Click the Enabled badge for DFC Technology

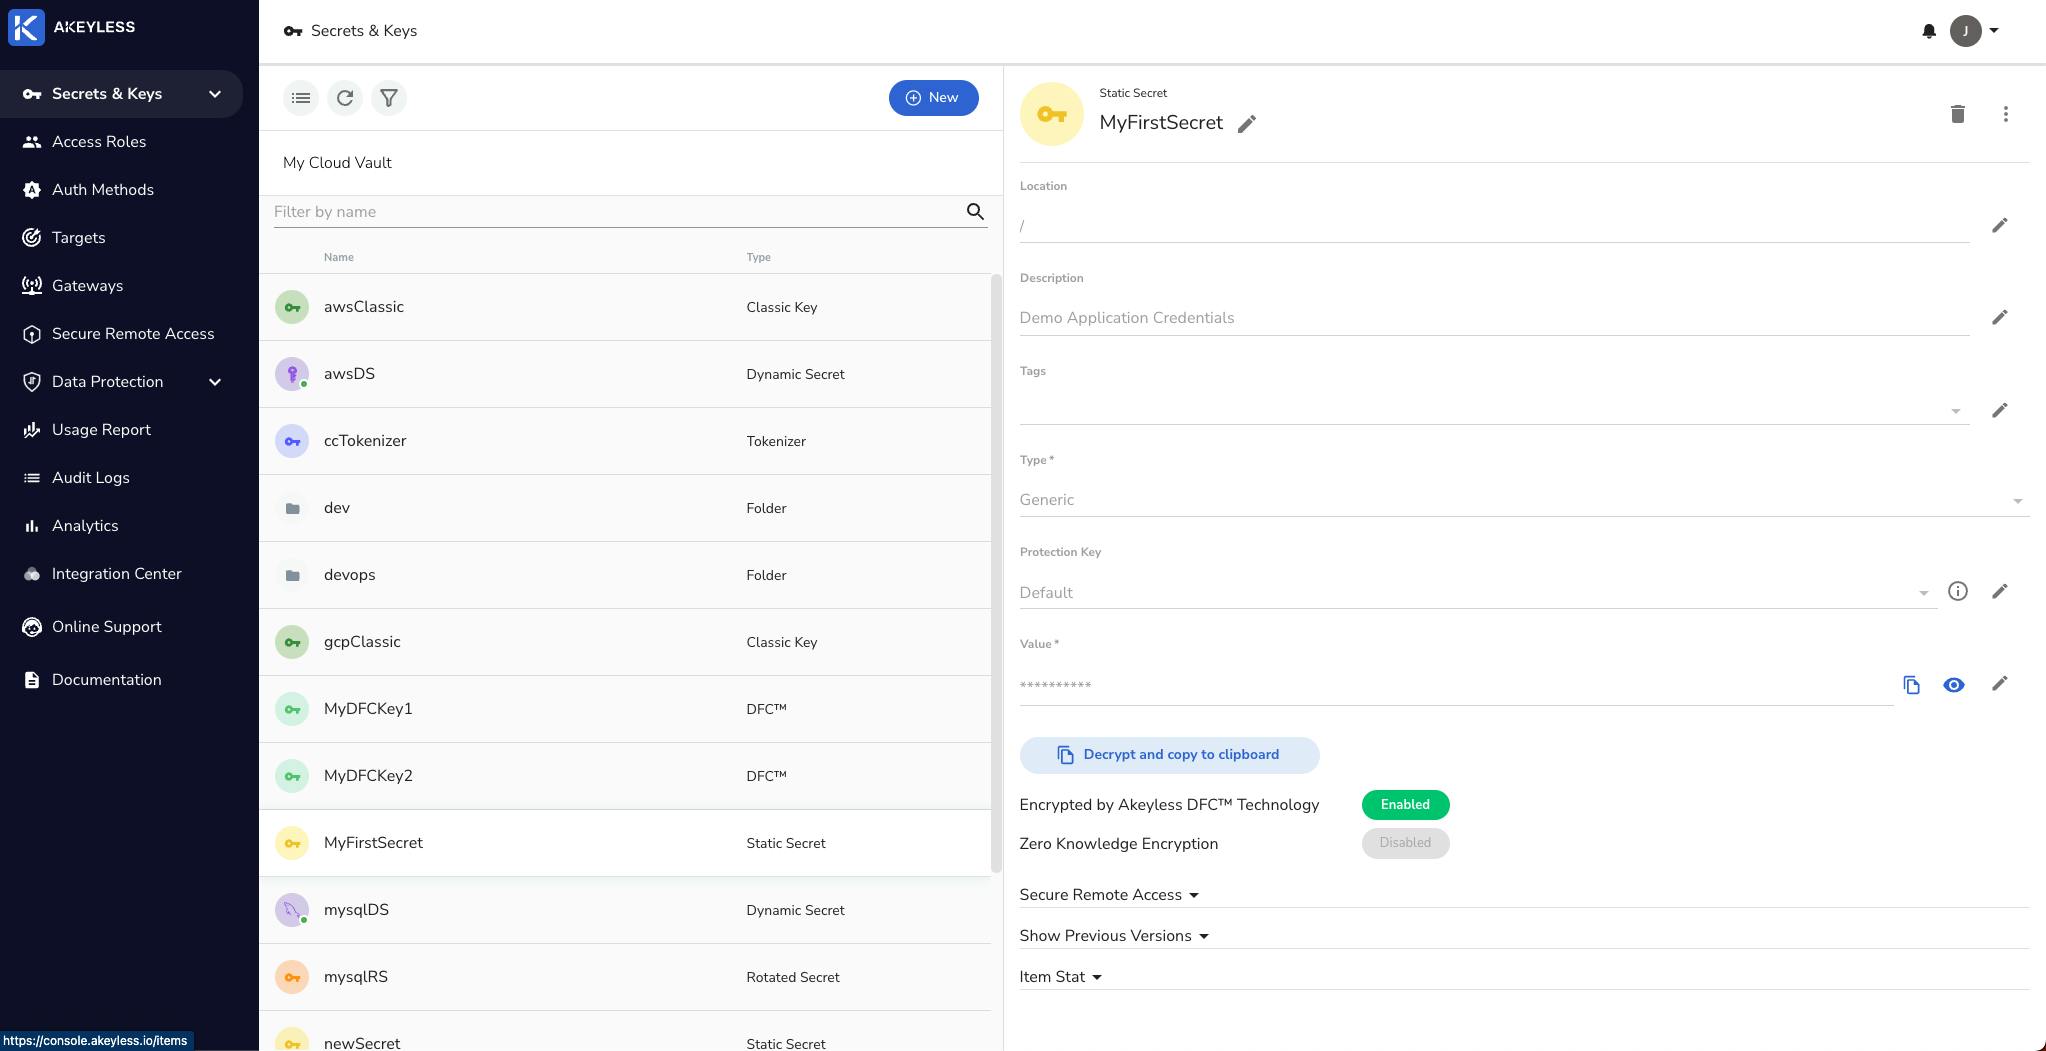coord(1404,804)
